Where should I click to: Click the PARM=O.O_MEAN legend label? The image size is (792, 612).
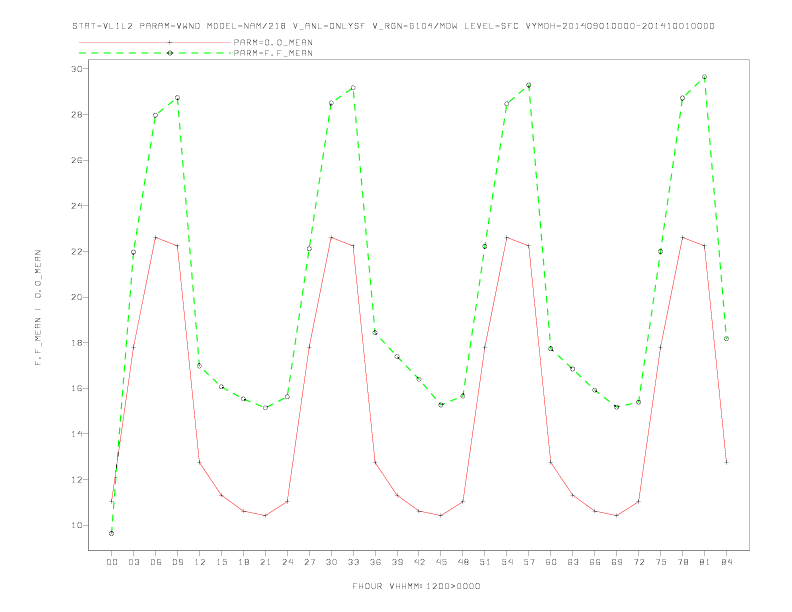273,42
